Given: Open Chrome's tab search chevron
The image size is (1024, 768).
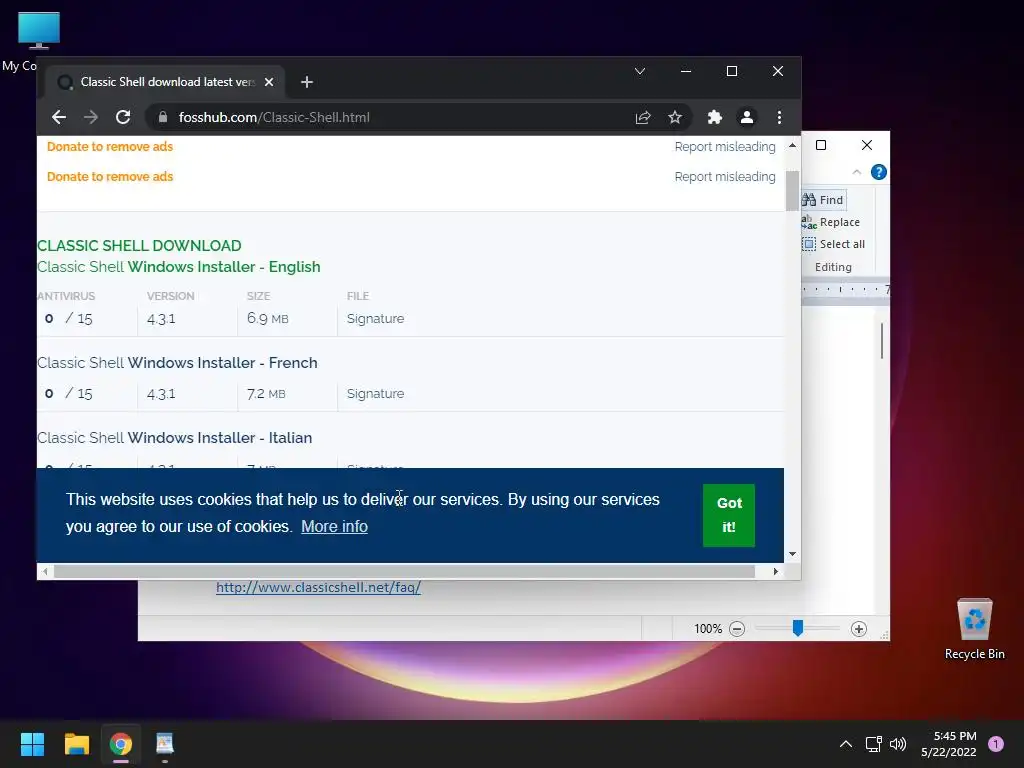Looking at the screenshot, I should (x=640, y=71).
